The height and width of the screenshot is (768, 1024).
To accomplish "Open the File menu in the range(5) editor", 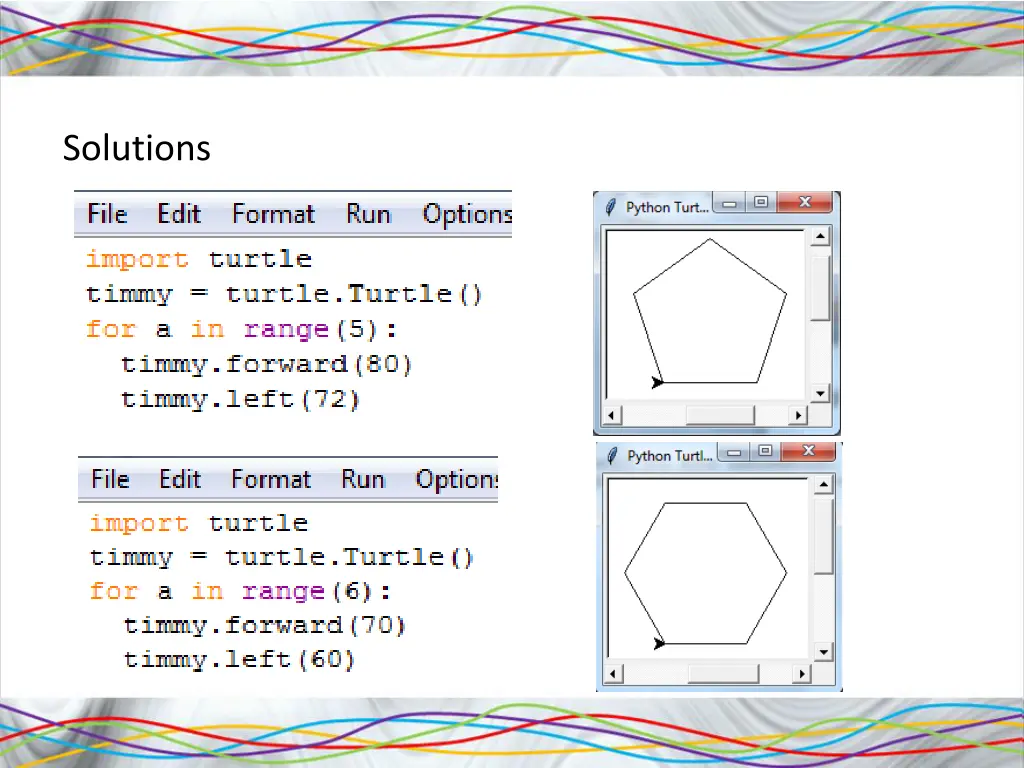I will (108, 214).
